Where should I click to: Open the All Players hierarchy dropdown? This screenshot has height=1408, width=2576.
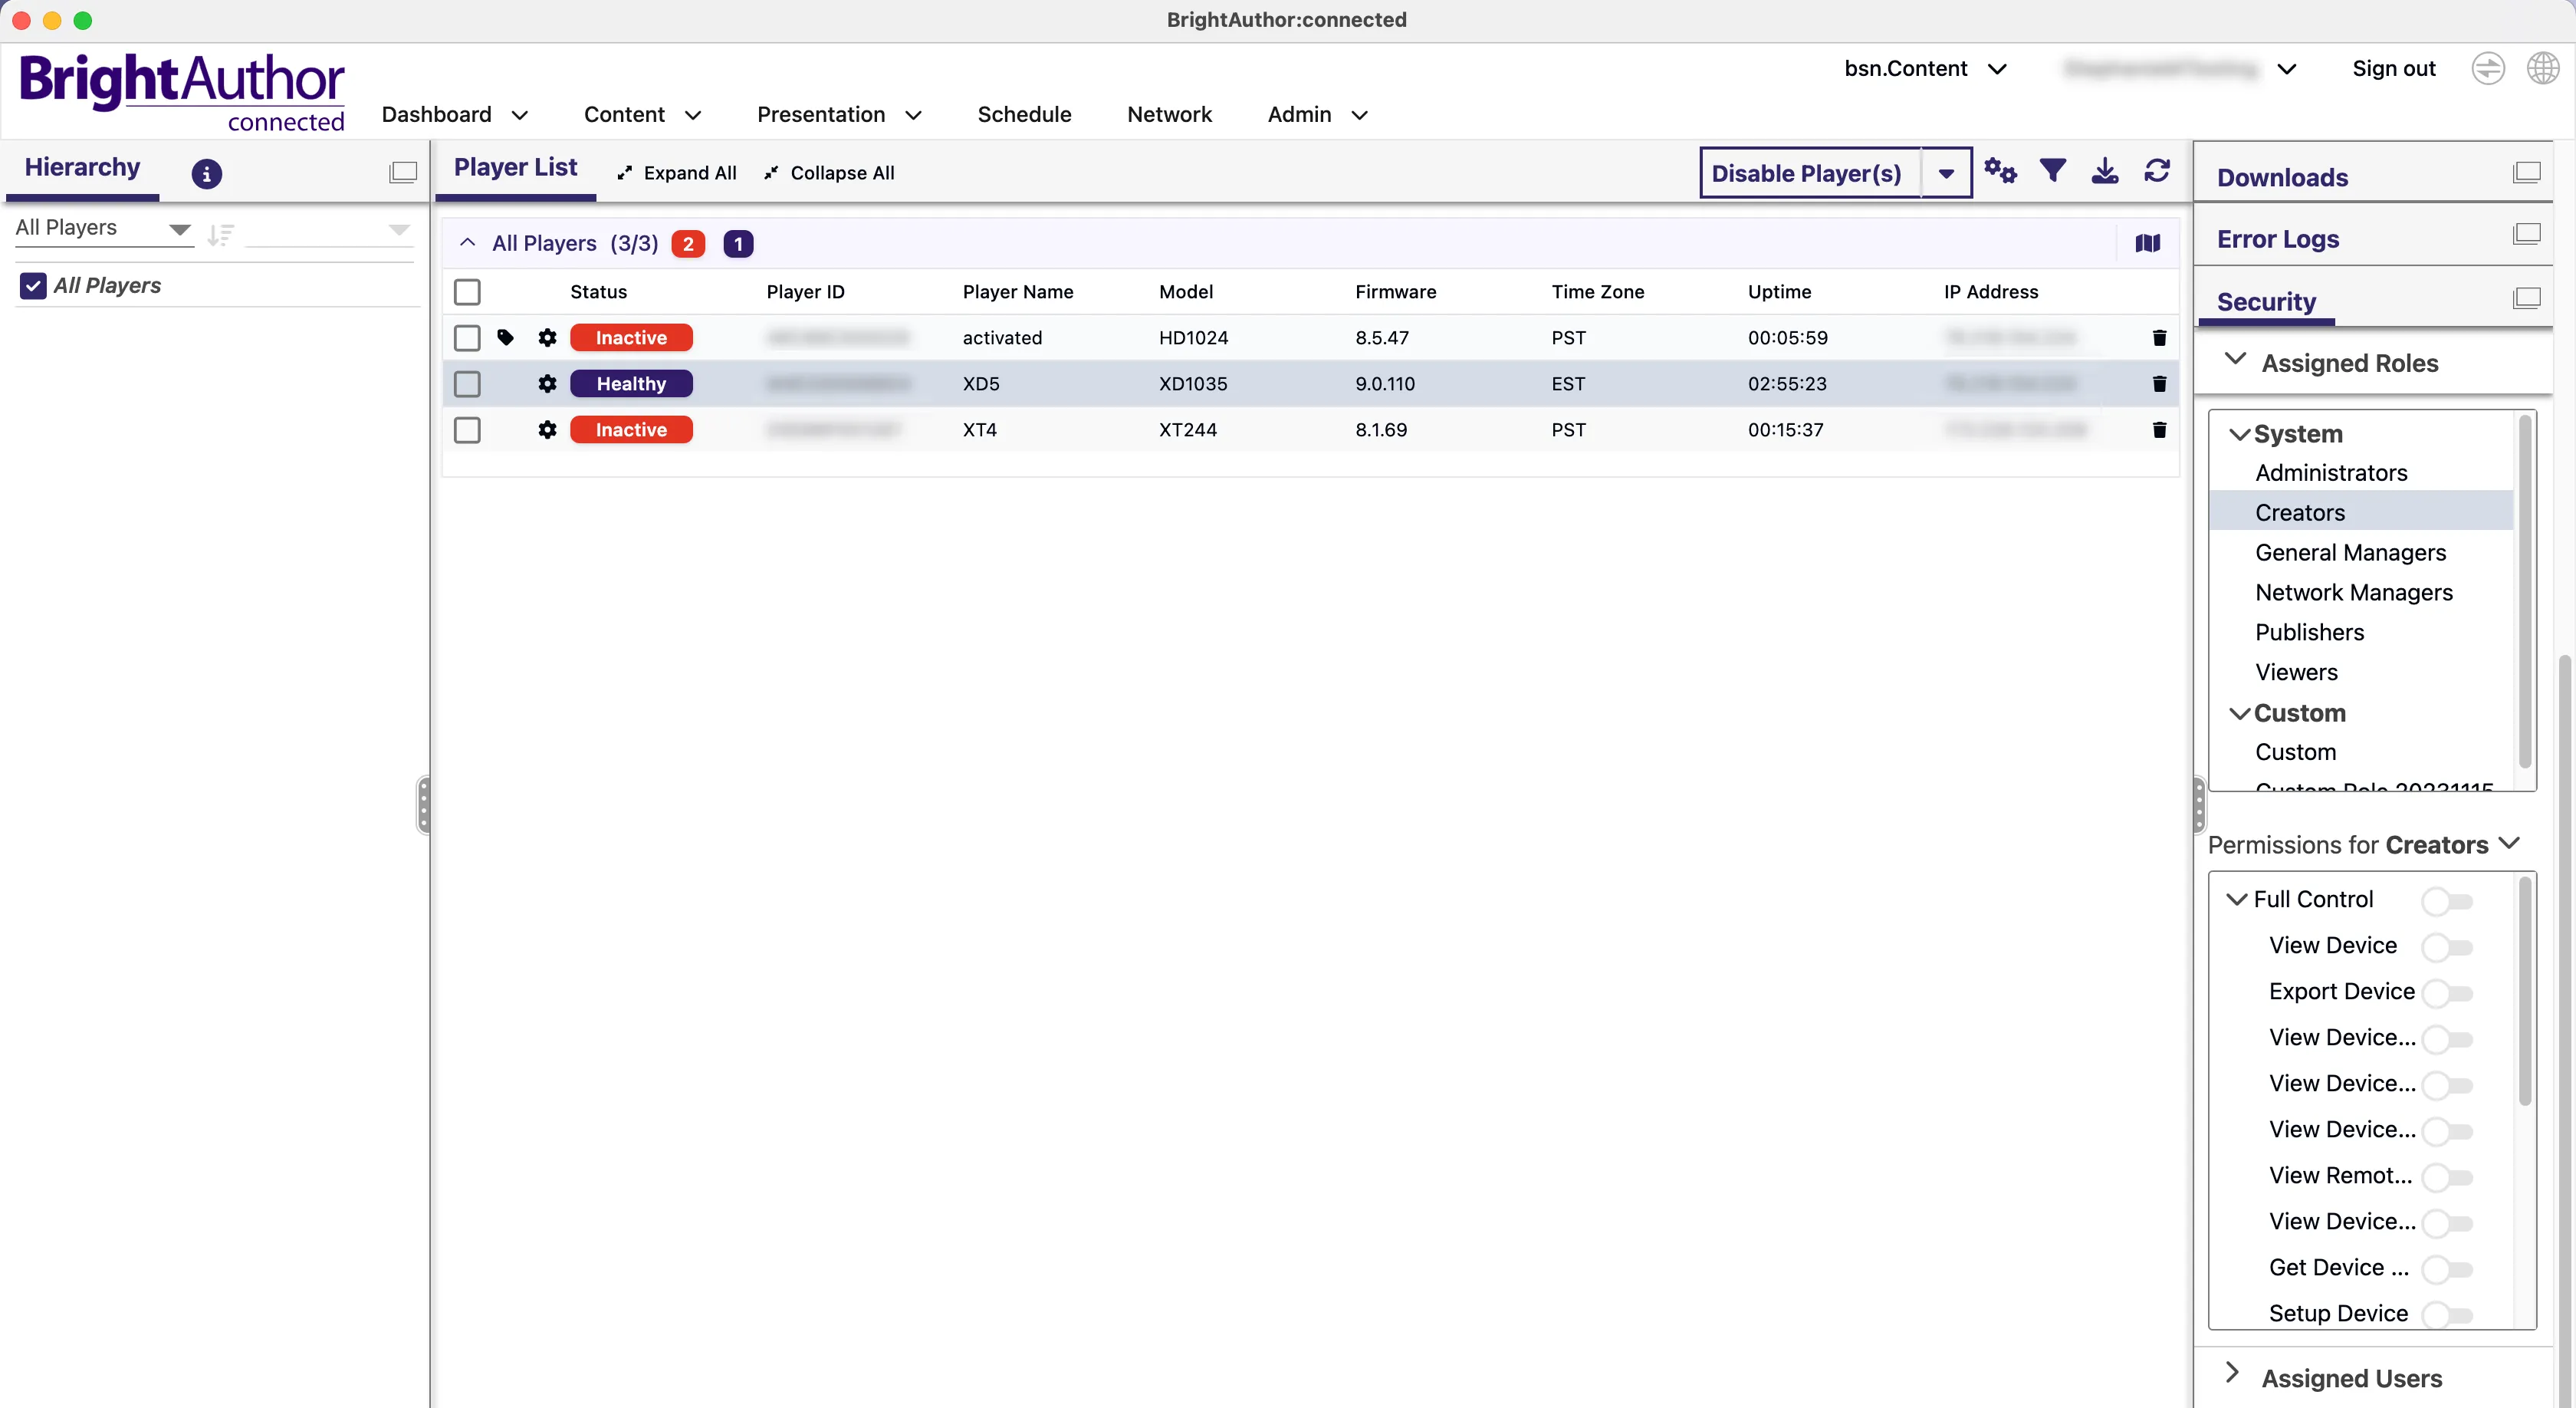click(104, 228)
